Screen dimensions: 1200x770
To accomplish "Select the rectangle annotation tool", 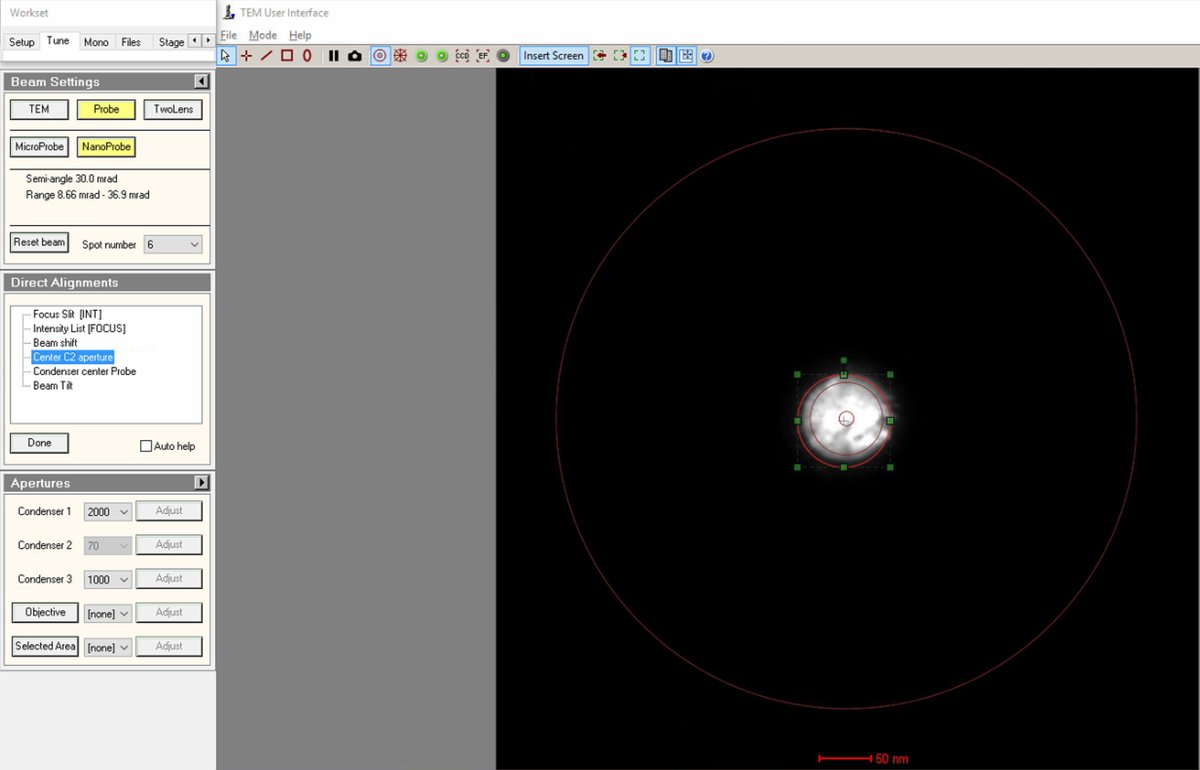I will (285, 56).
